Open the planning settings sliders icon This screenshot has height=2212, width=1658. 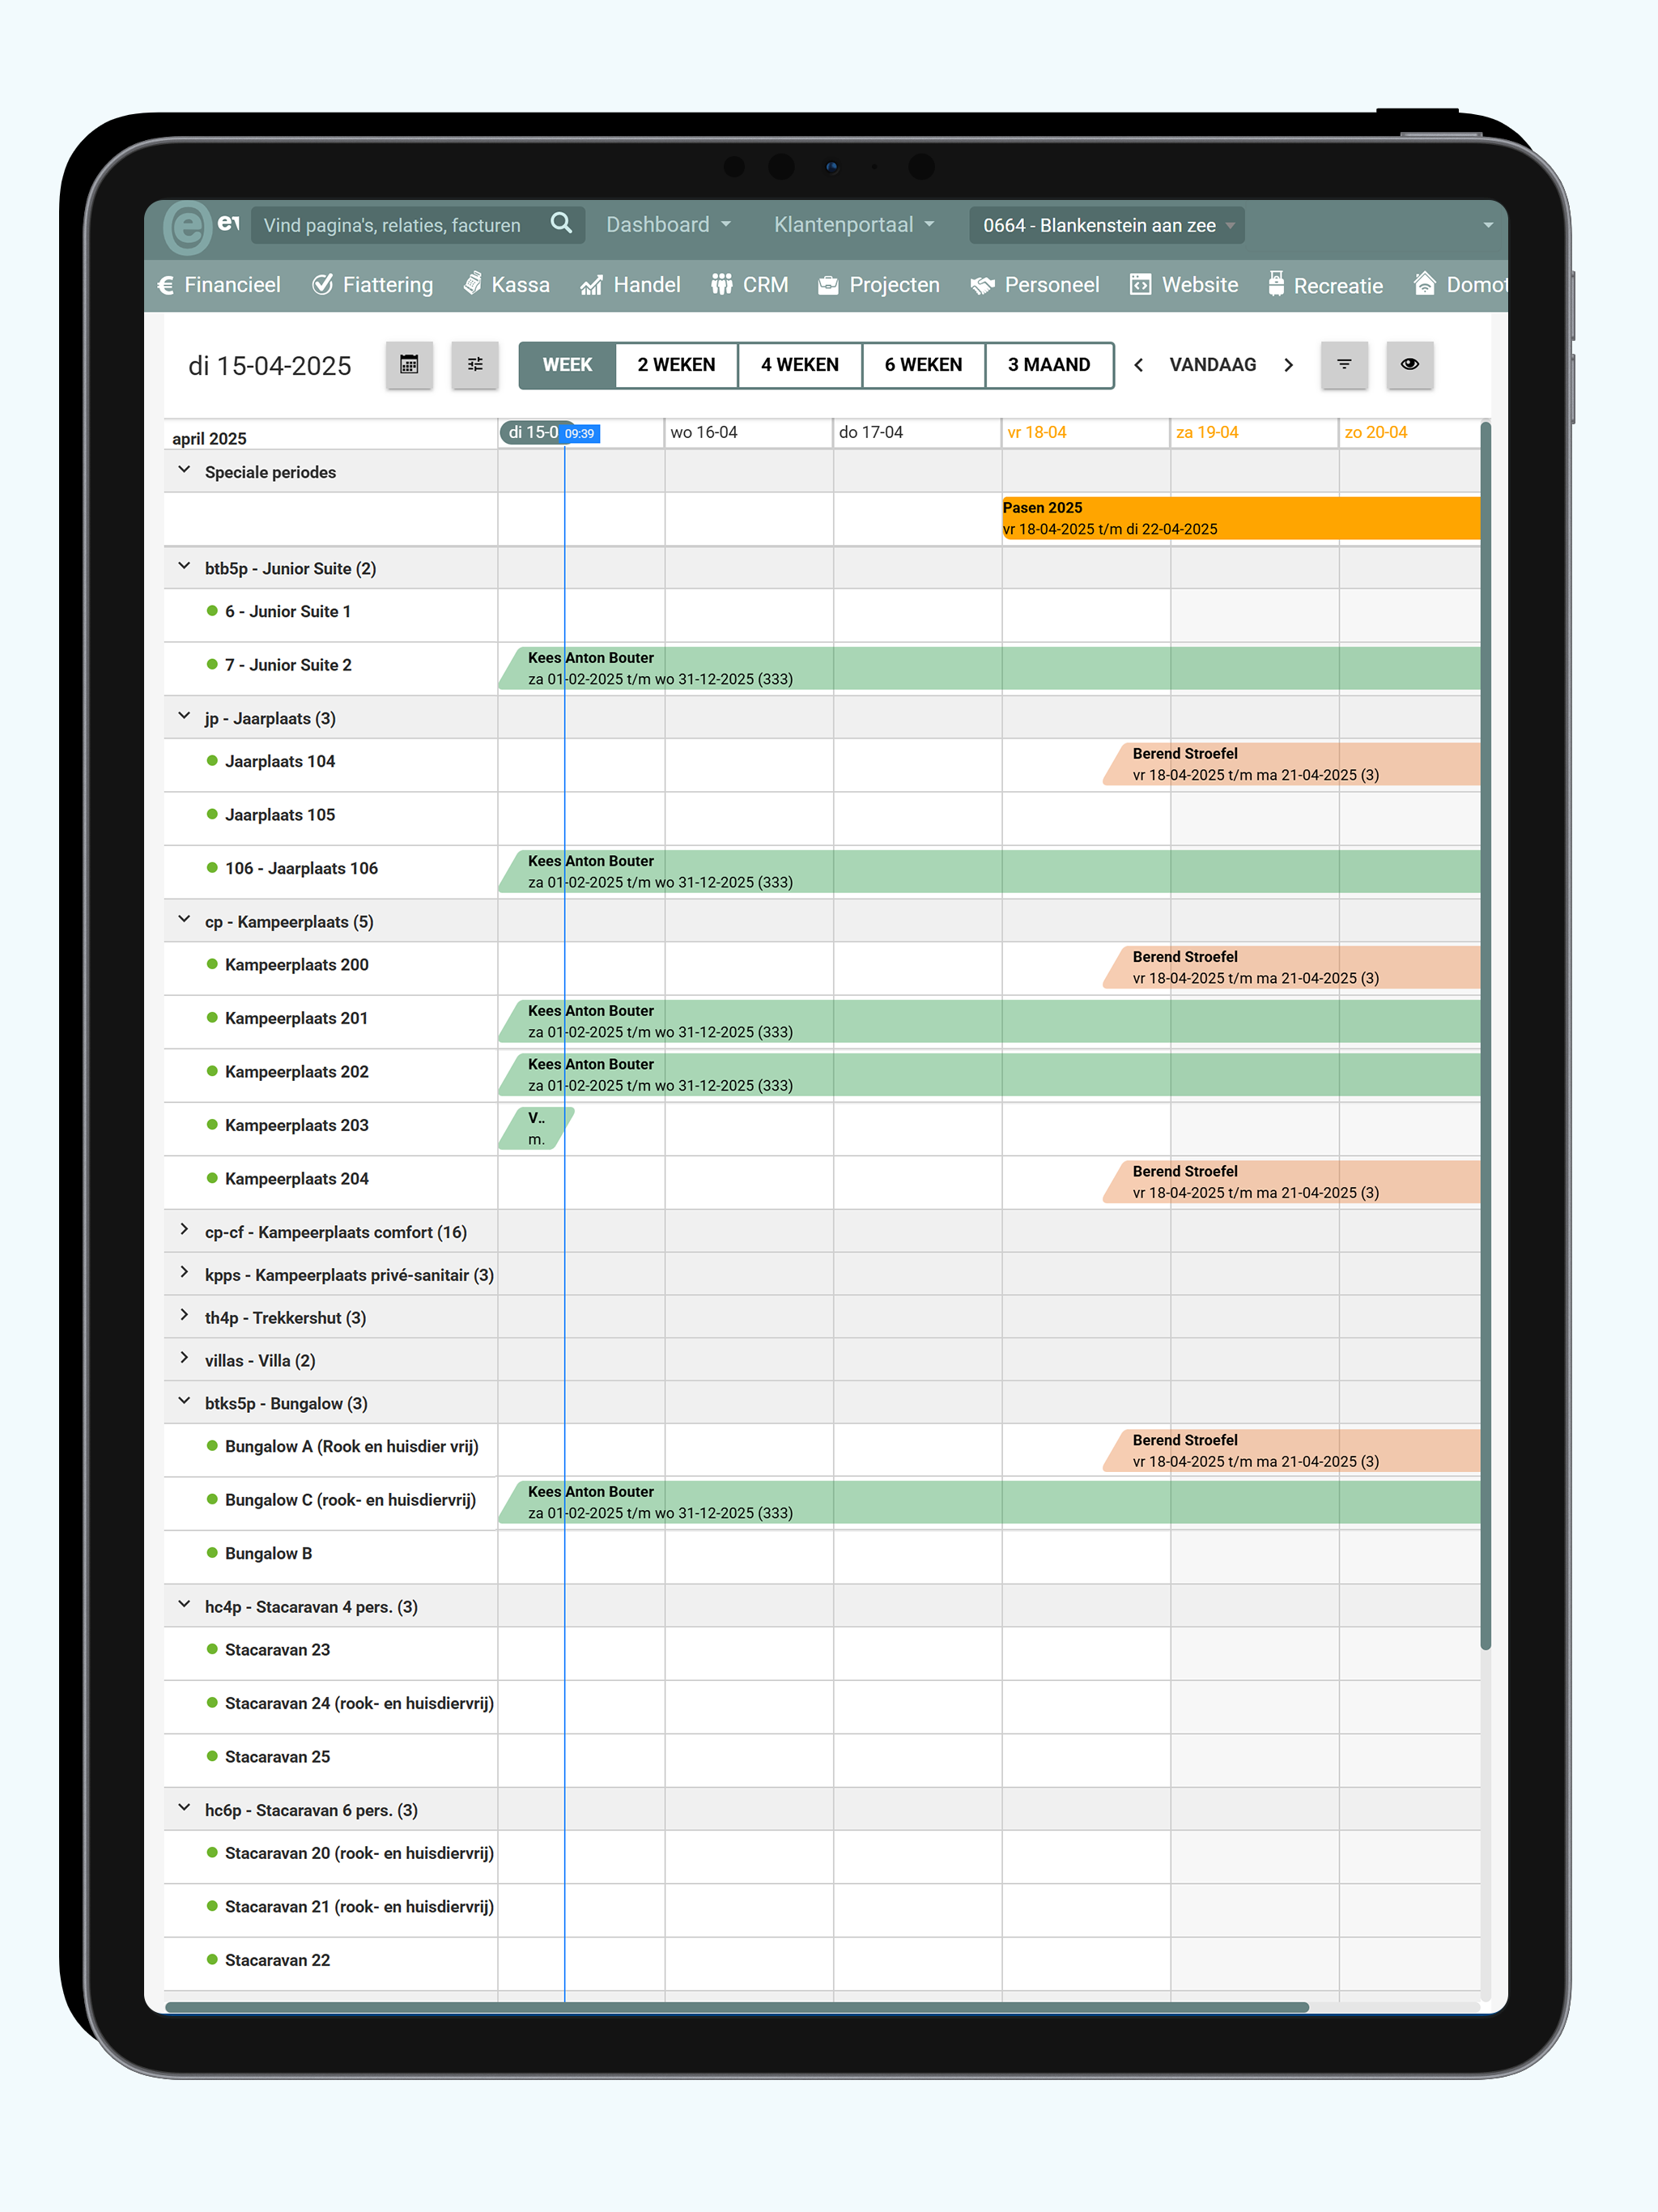click(475, 364)
